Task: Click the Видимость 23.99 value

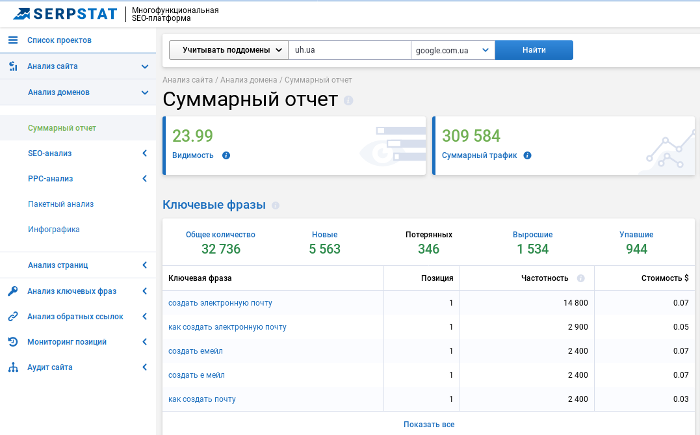Action: click(192, 136)
